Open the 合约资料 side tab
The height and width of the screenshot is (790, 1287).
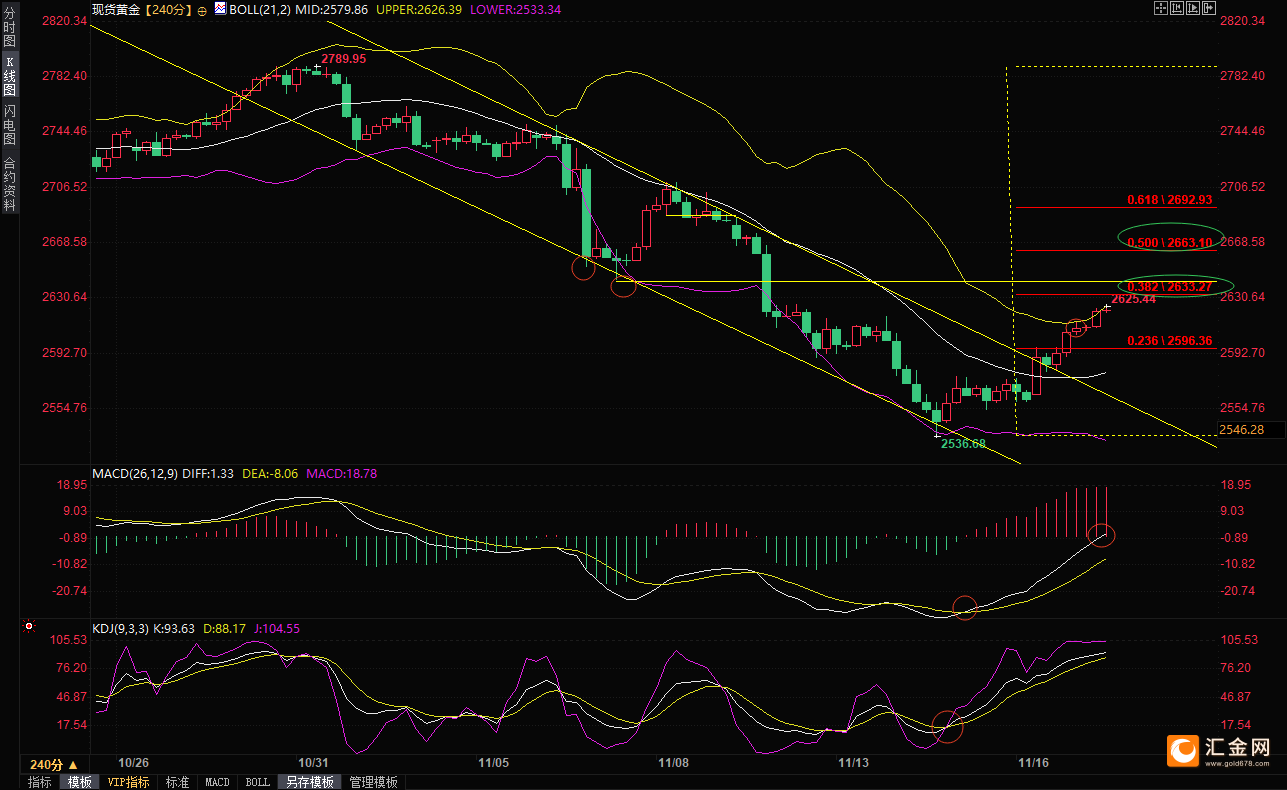(9, 183)
